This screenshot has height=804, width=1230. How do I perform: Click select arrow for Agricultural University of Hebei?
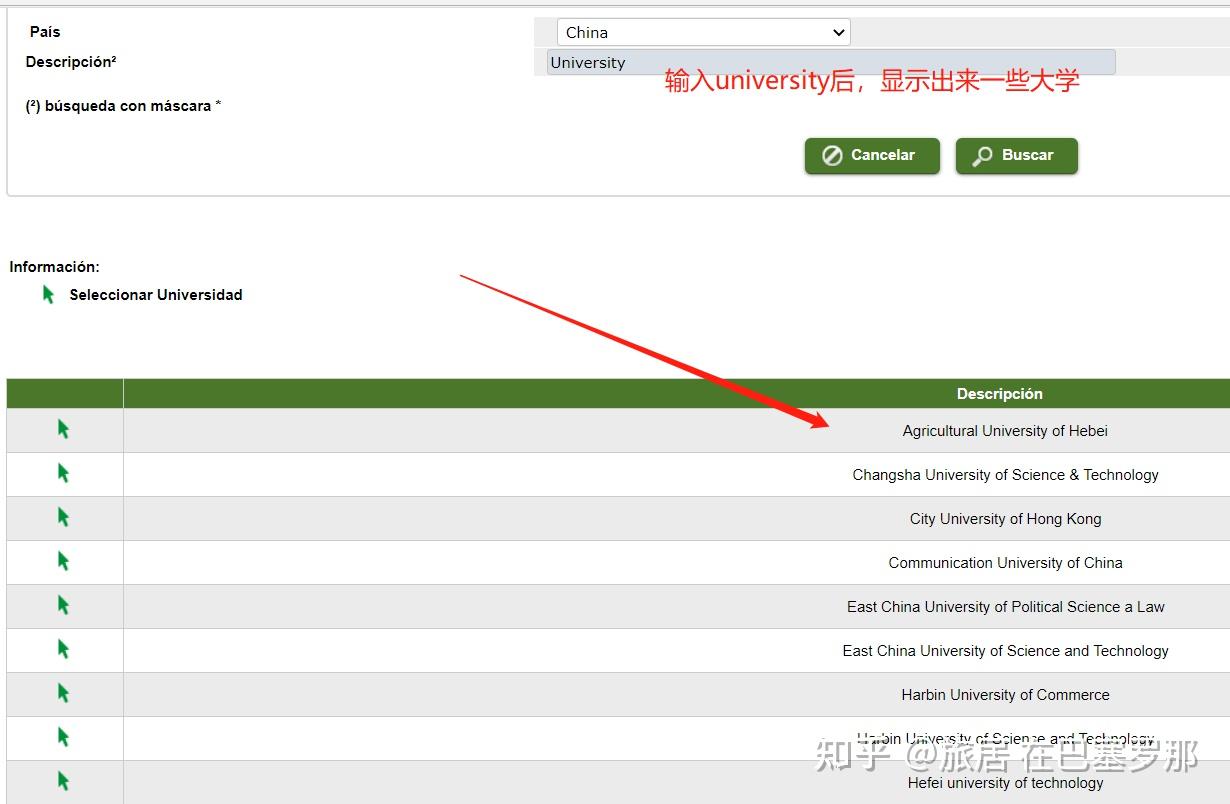pos(63,430)
